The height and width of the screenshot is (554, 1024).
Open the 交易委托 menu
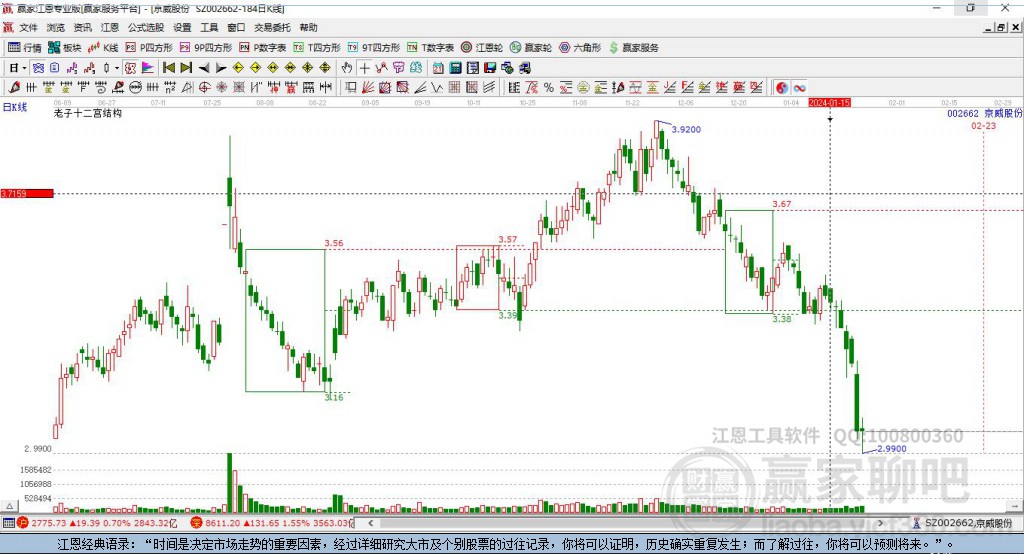[272, 27]
